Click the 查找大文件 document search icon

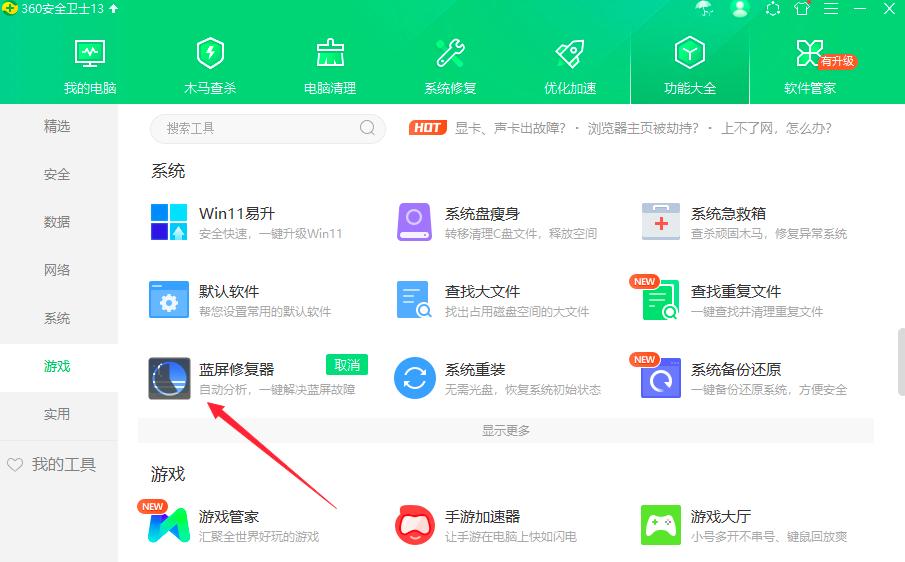pyautogui.click(x=414, y=299)
